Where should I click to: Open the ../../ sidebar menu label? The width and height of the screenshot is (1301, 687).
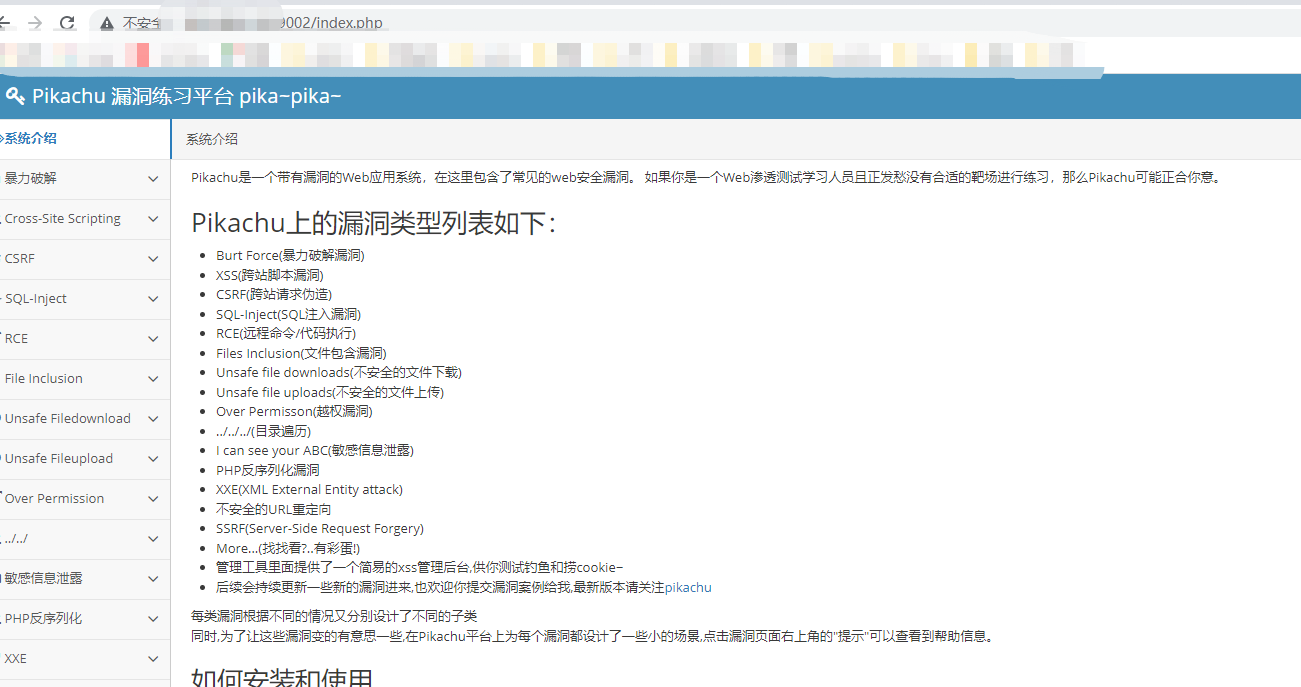[16, 539]
